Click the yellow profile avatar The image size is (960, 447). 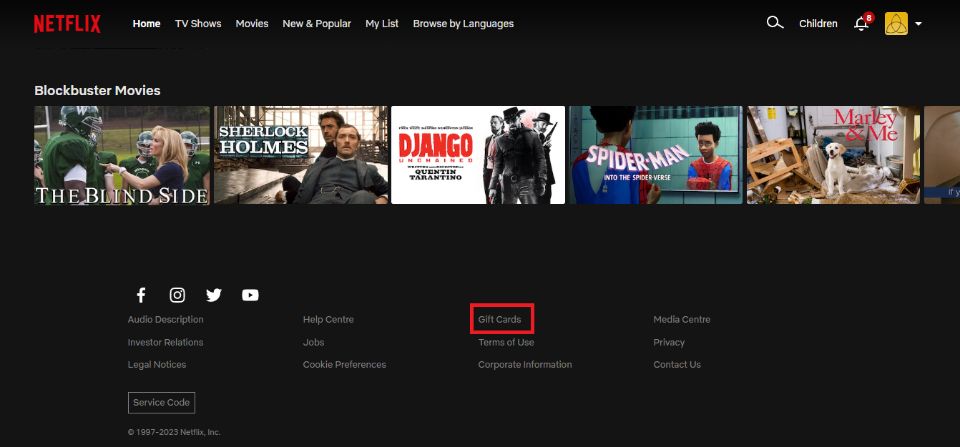pyautogui.click(x=896, y=23)
